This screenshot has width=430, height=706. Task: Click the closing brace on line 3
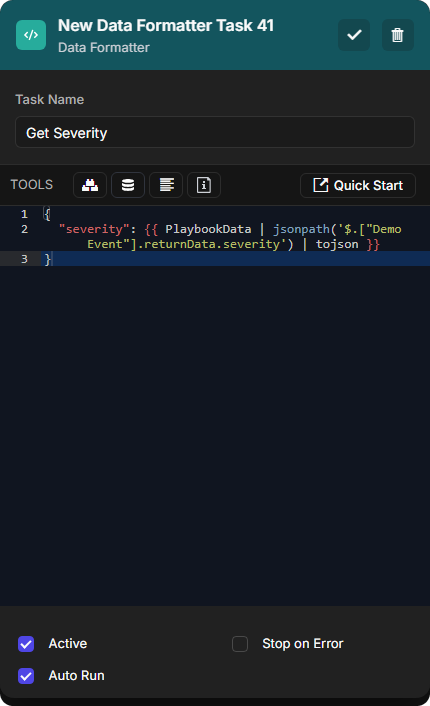pyautogui.click(x=47, y=259)
